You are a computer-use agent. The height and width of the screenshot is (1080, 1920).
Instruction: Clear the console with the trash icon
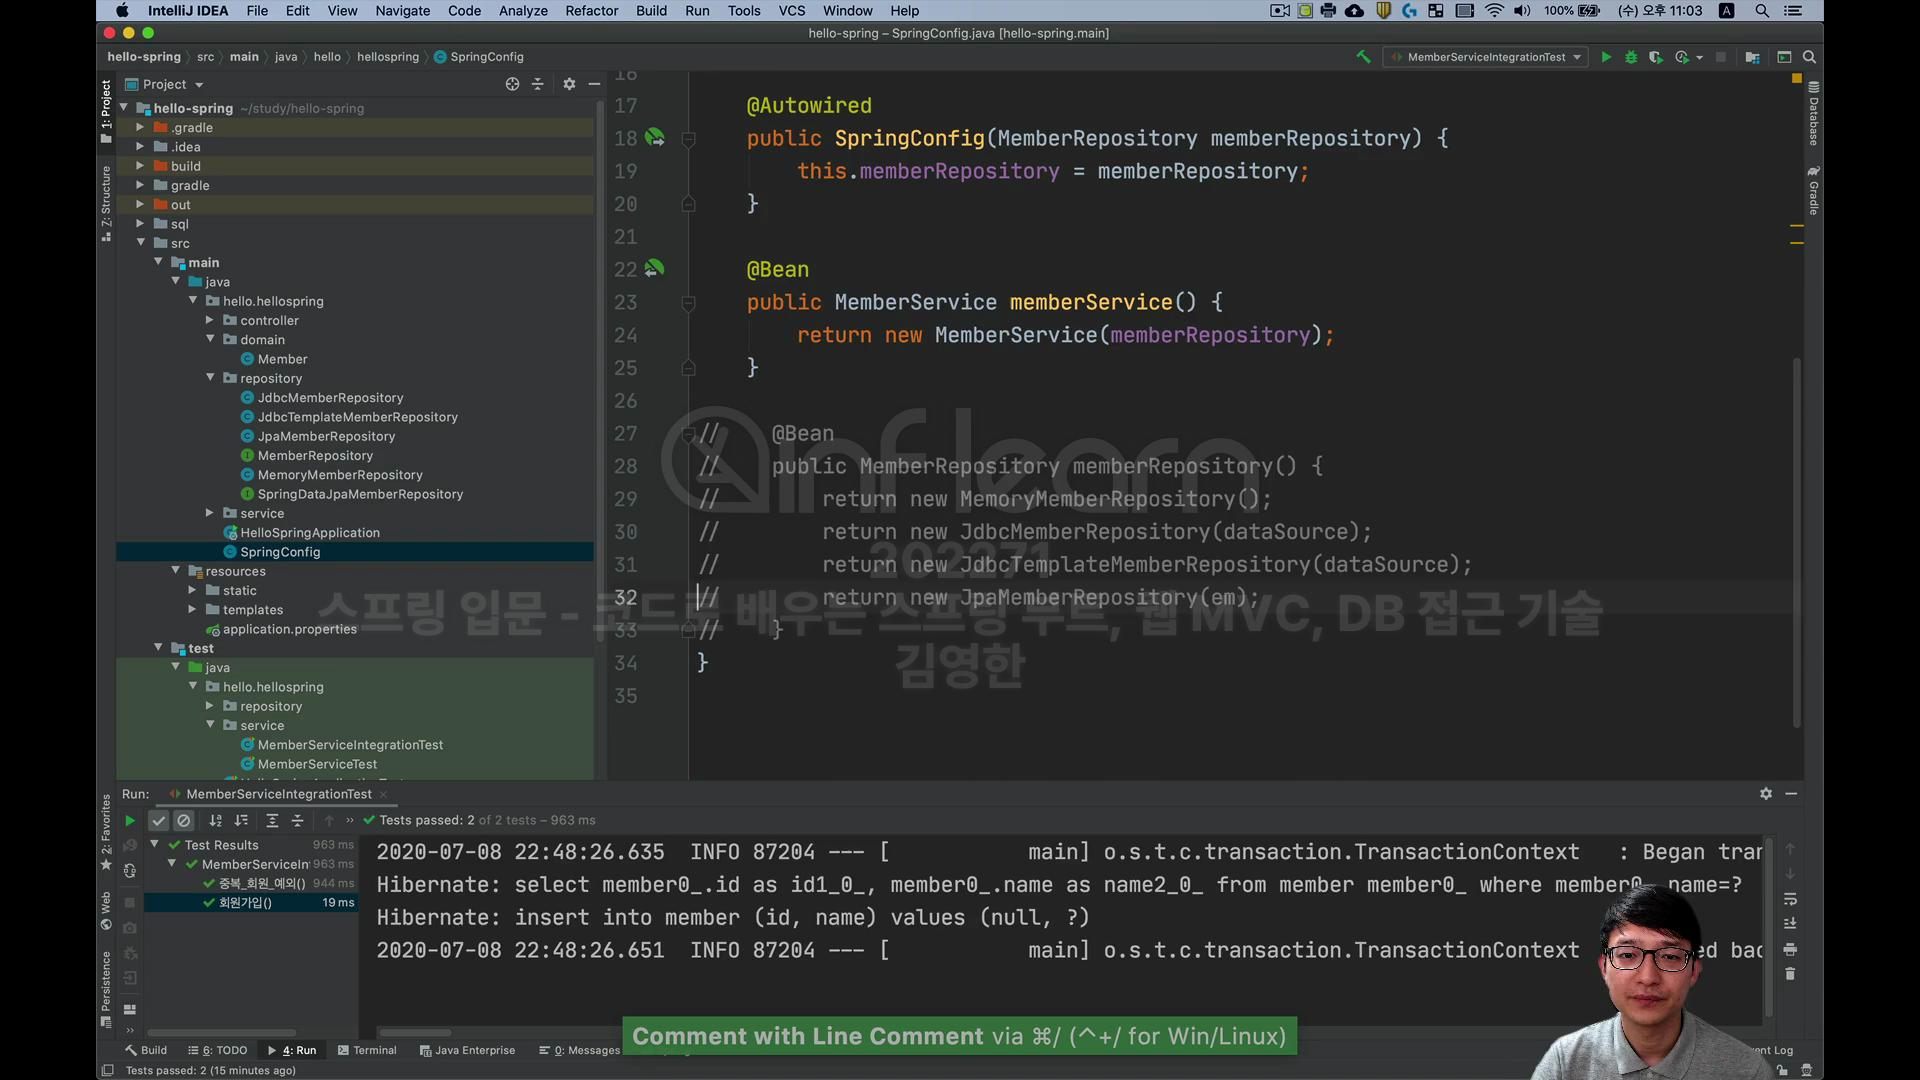[x=1790, y=974]
